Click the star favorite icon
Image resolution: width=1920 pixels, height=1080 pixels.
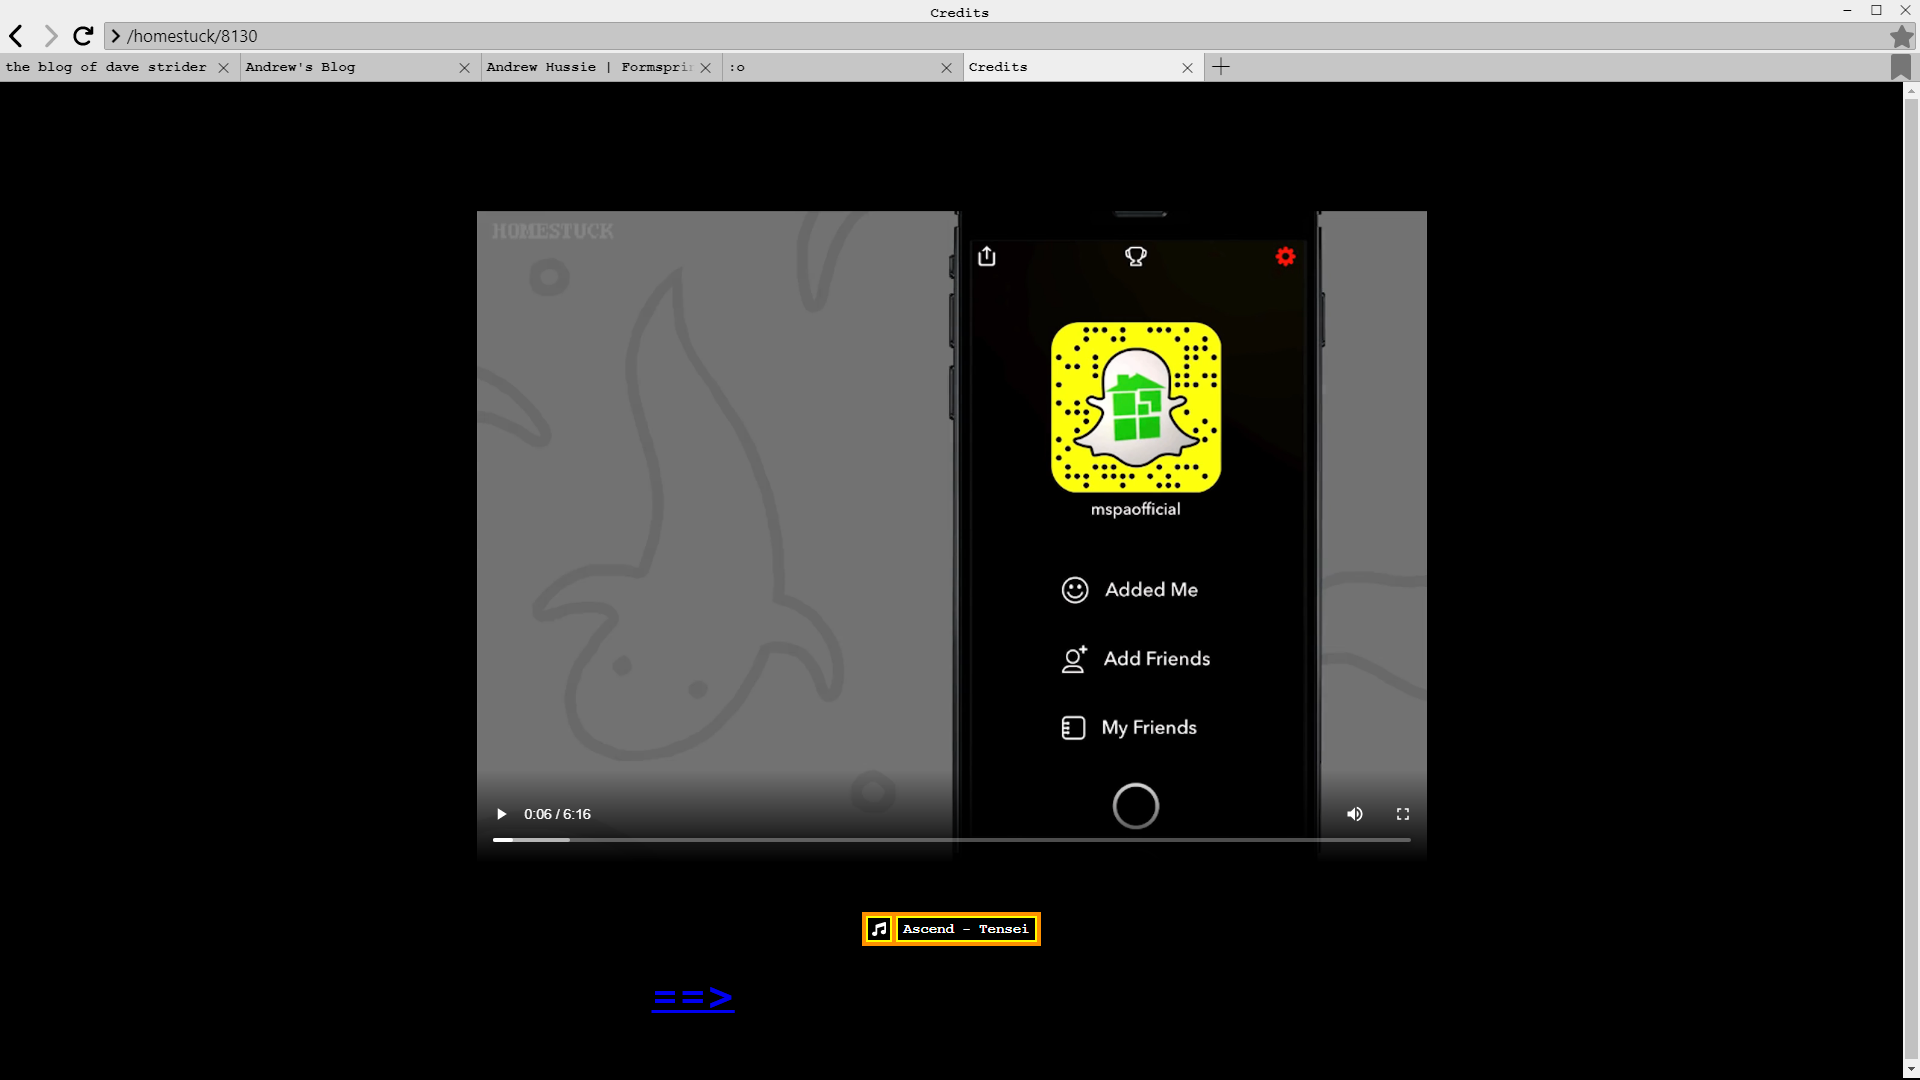tap(1901, 37)
